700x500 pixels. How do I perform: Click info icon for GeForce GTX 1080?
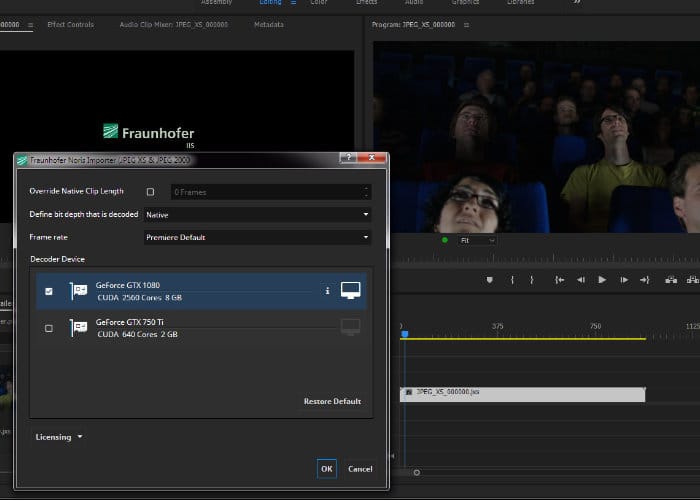[x=327, y=291]
